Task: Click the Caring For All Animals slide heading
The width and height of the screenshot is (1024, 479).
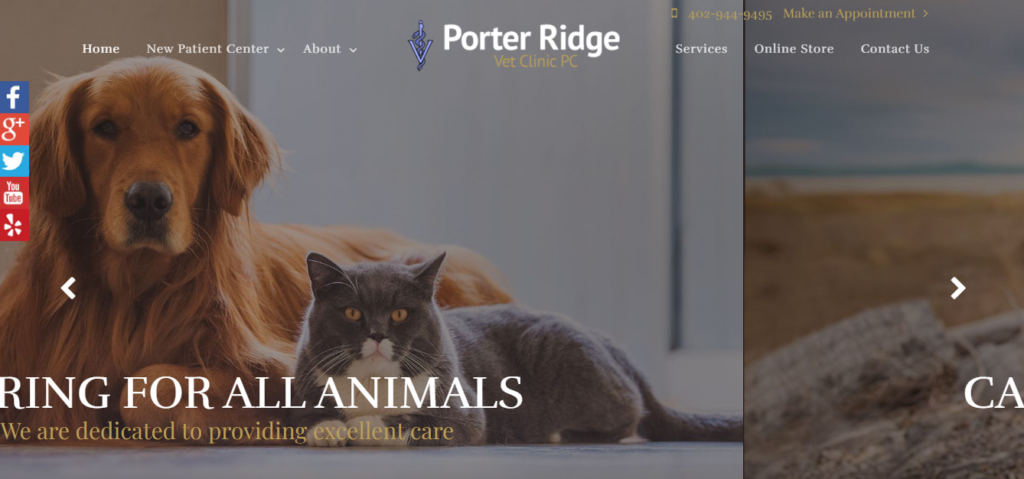Action: (x=261, y=392)
